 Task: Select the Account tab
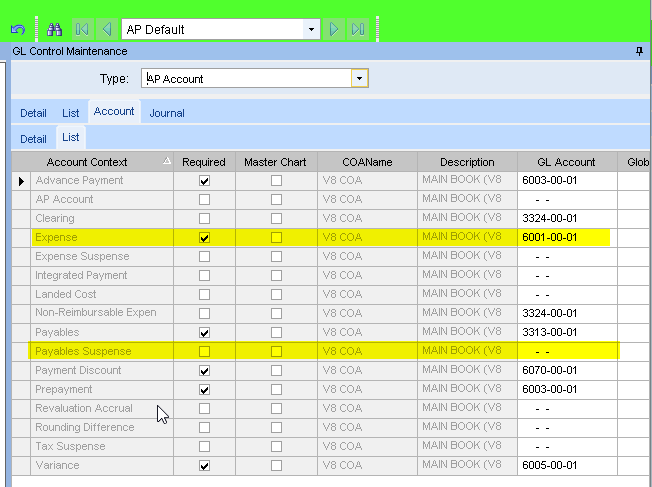[114, 111]
